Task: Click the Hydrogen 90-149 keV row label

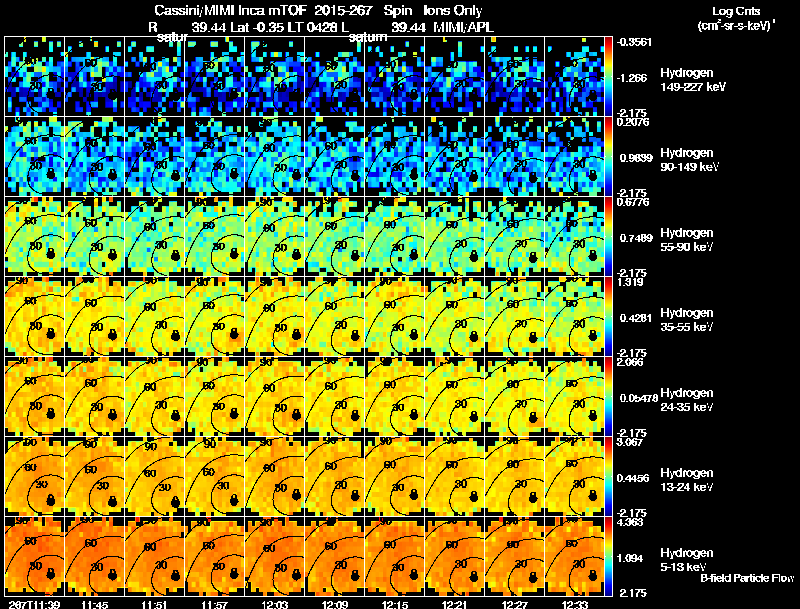Action: (x=689, y=160)
